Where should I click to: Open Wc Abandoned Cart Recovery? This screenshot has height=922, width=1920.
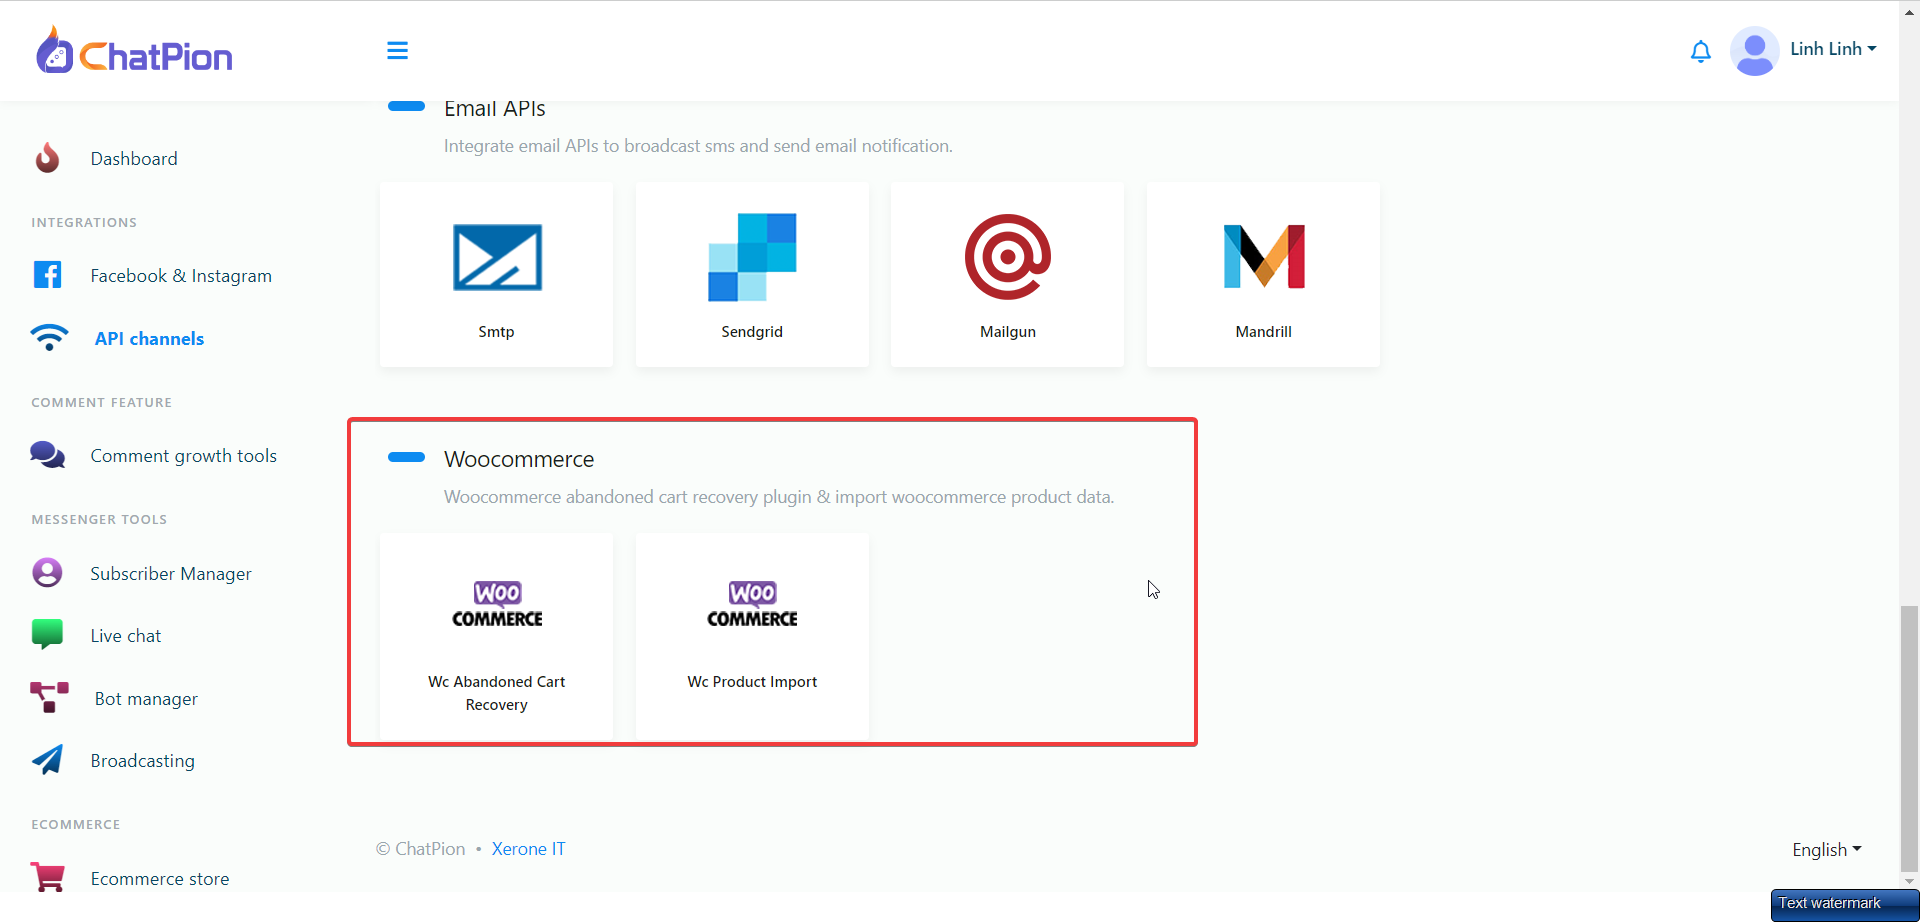pyautogui.click(x=497, y=693)
